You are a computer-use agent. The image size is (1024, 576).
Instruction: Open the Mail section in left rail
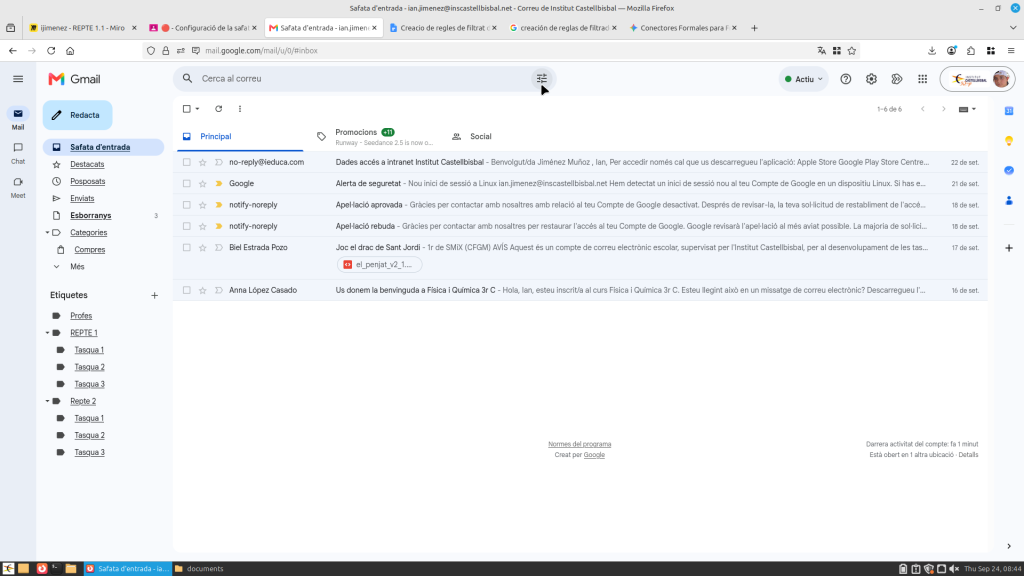tap(18, 119)
